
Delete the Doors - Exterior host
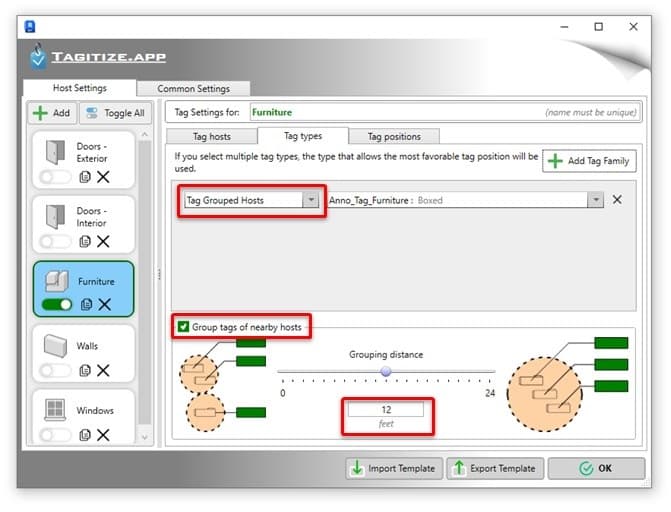103,177
